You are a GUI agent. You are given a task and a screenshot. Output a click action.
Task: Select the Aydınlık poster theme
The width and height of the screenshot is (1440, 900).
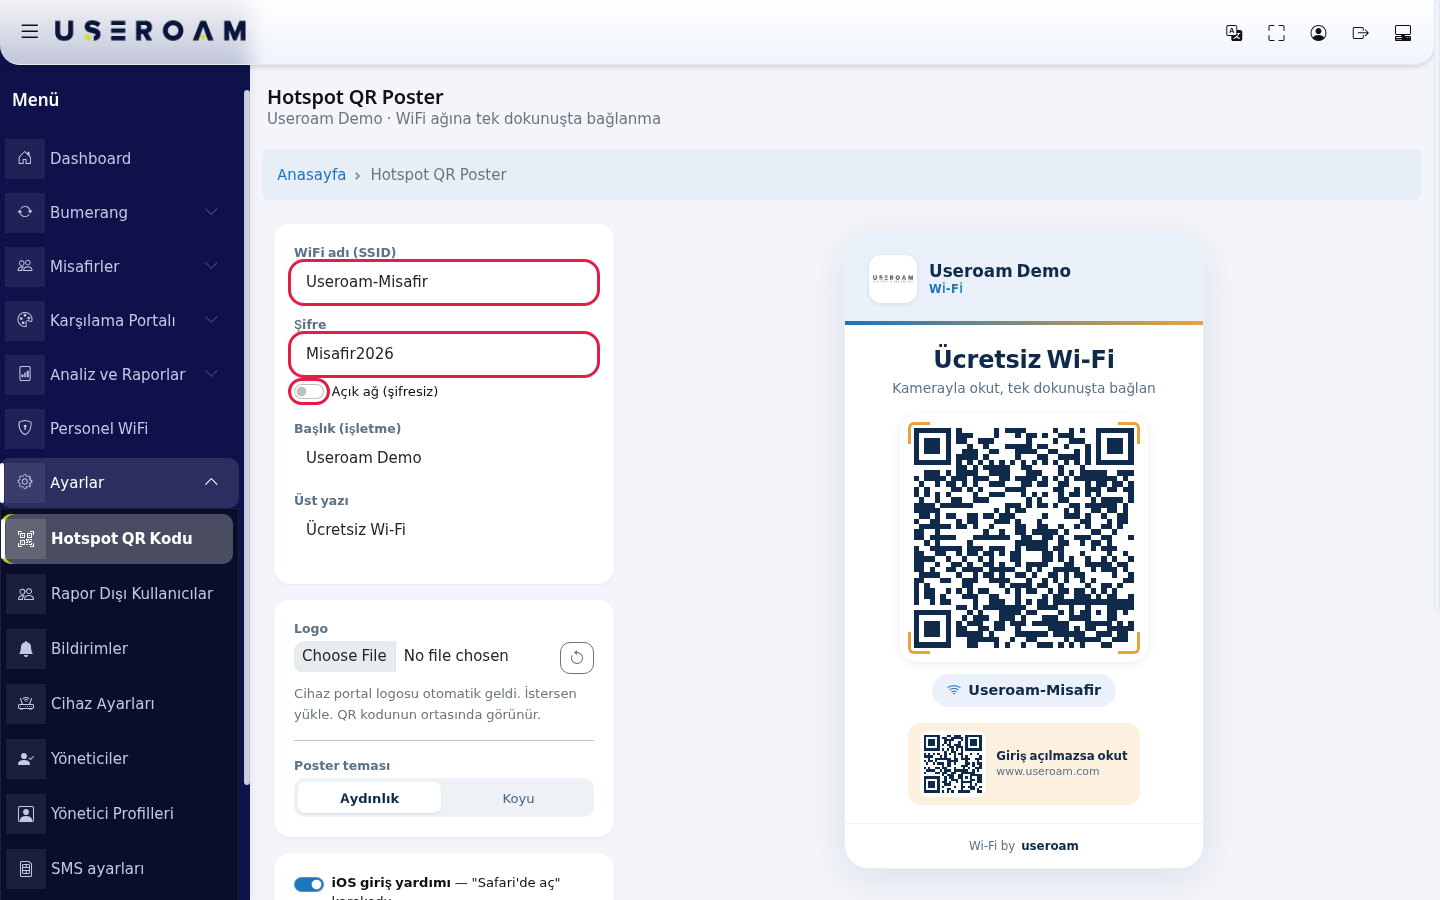click(369, 798)
